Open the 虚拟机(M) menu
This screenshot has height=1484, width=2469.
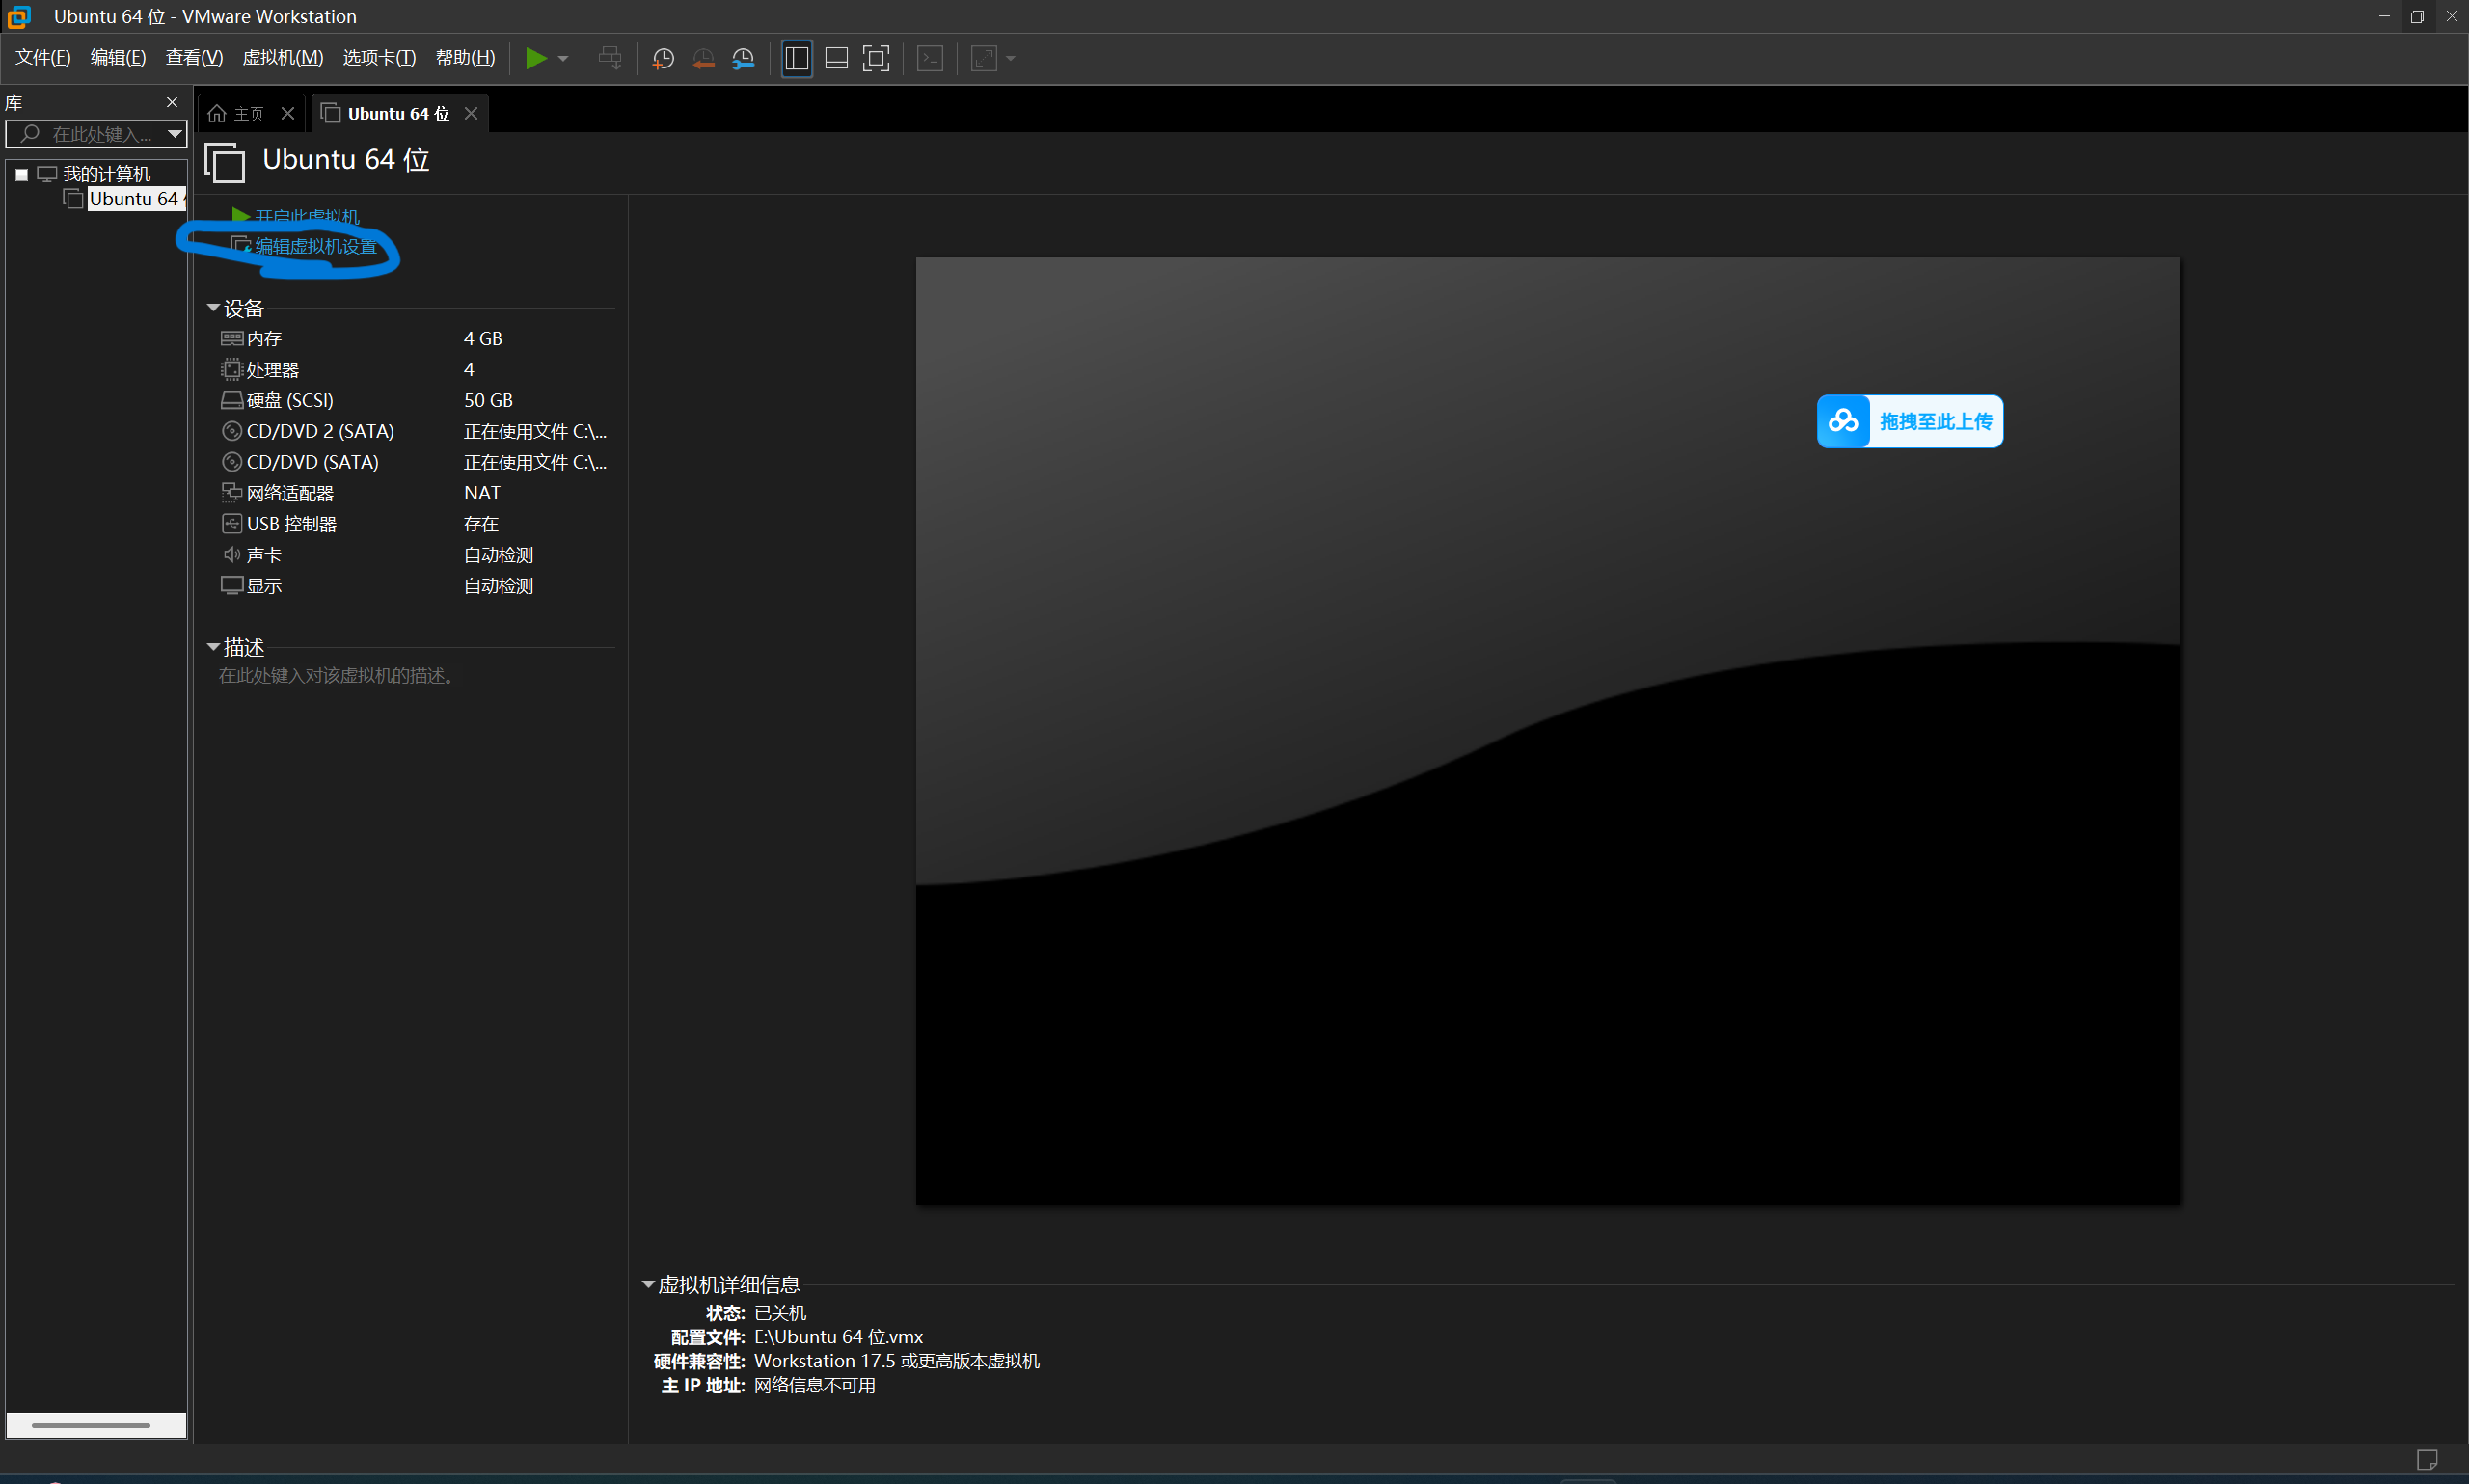283,57
